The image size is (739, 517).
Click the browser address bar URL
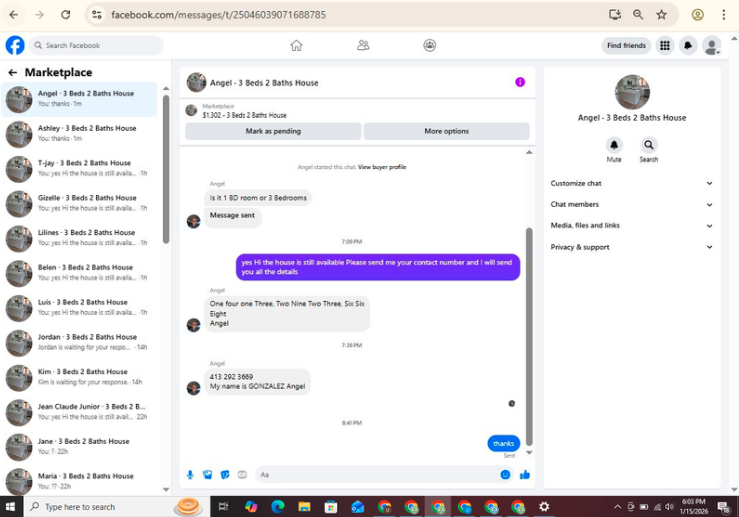pos(218,15)
